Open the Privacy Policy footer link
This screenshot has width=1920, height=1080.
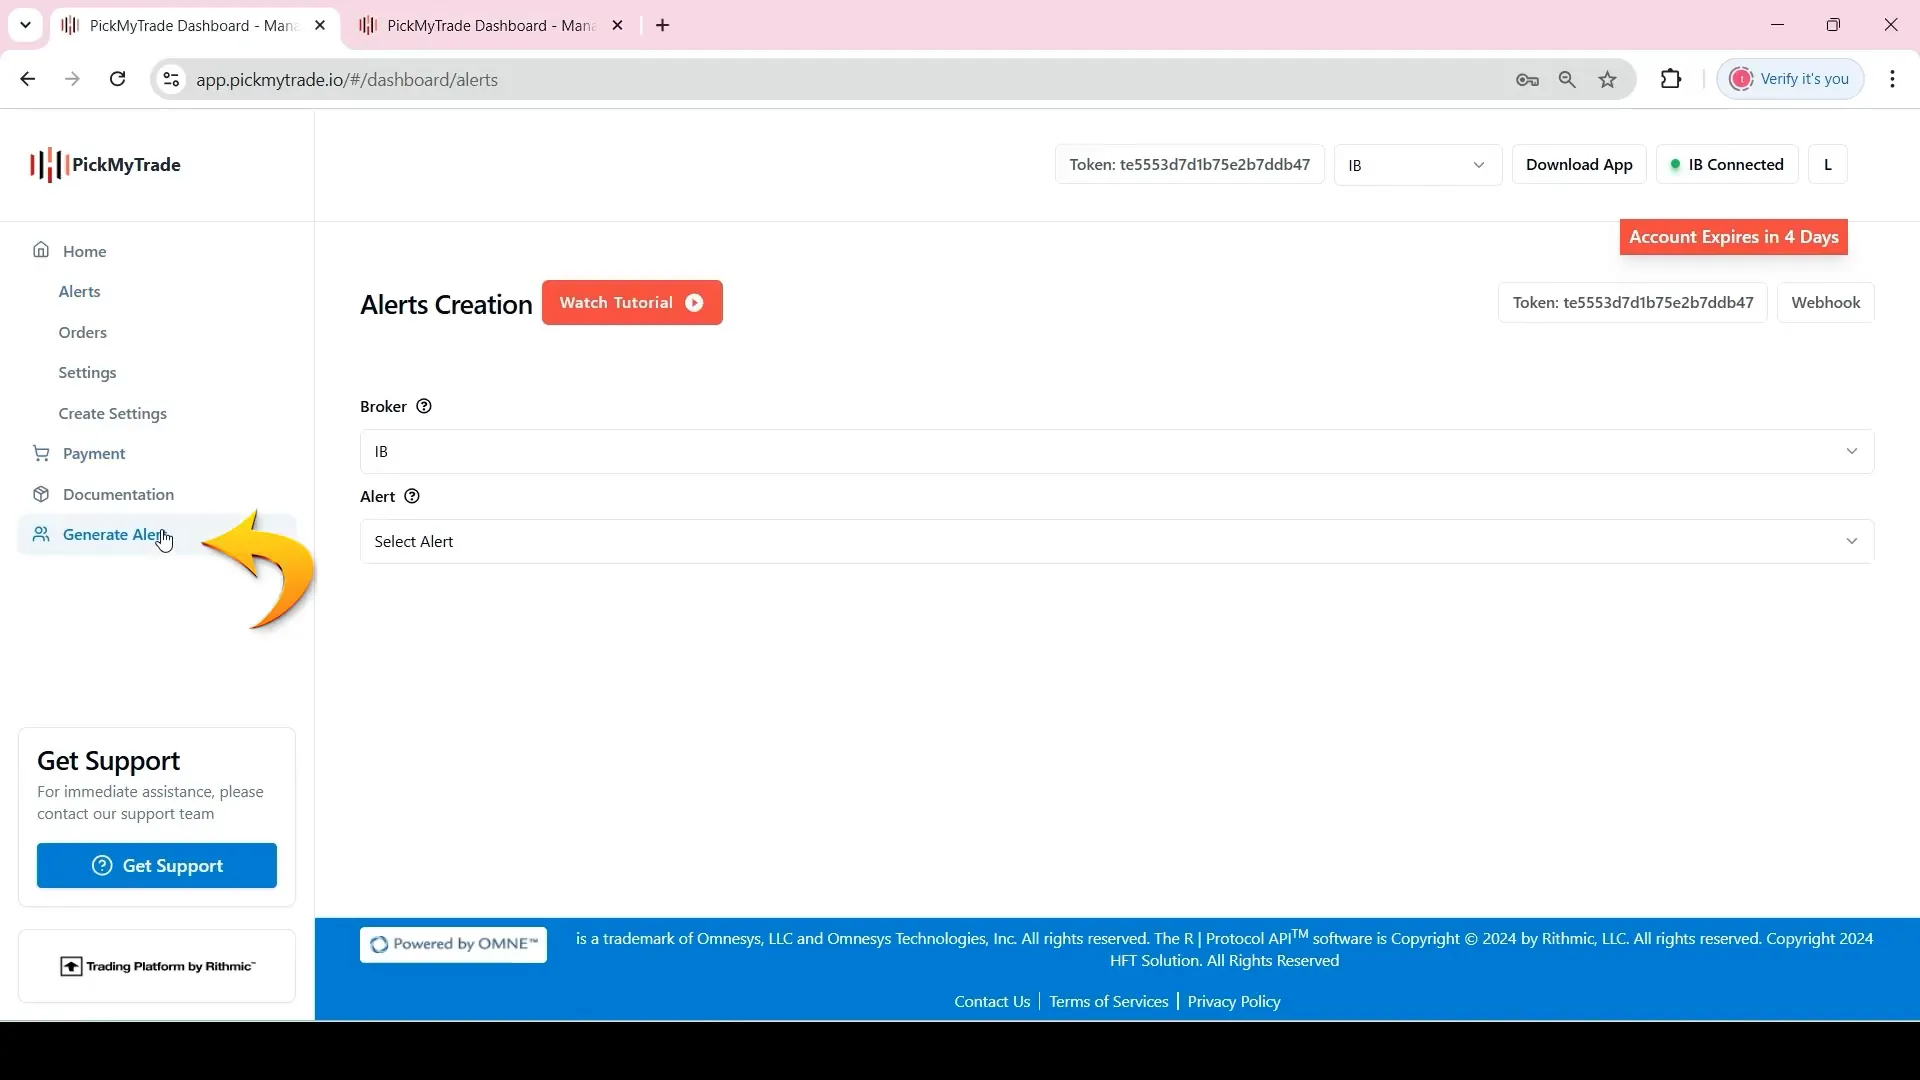1233,1001
